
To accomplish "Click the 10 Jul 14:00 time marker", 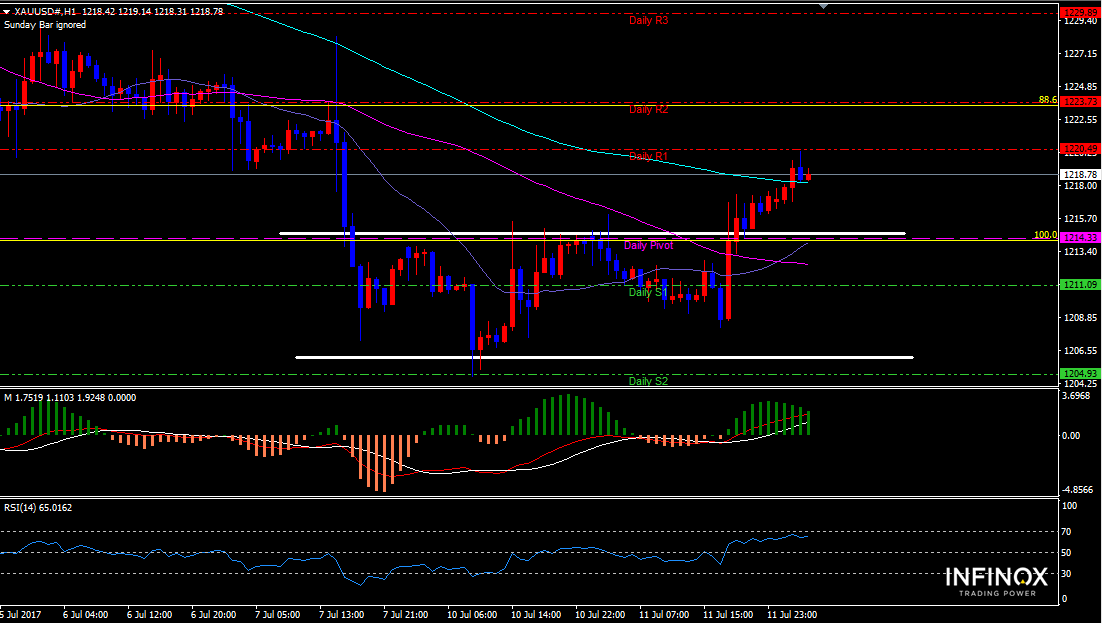I will 533,614.
